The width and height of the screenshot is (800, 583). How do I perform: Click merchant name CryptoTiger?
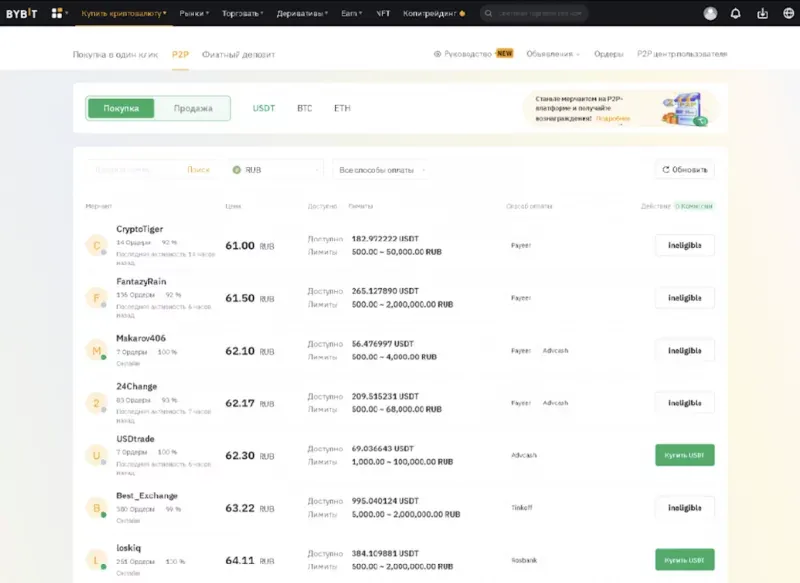pyautogui.click(x=140, y=229)
